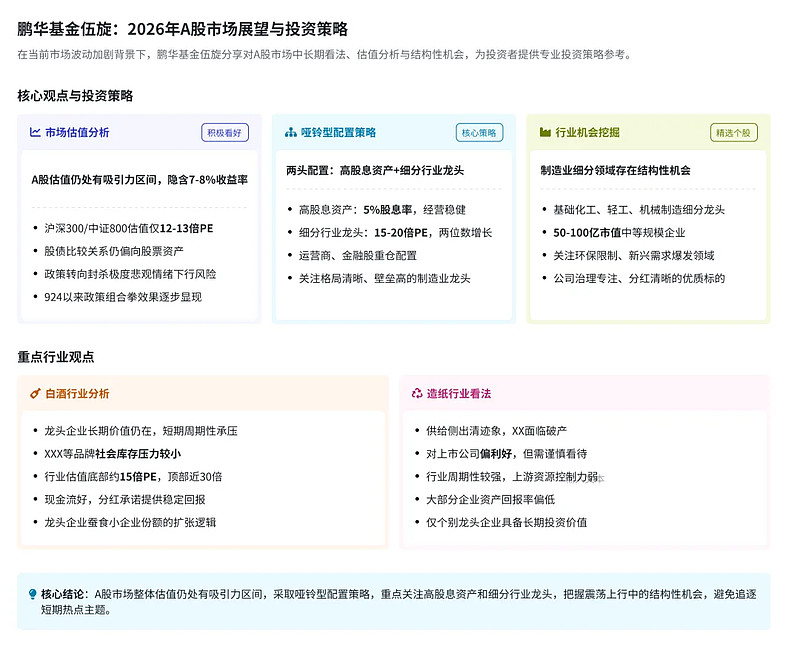Click '基础化工、轻工、机械制造细分龙头' bullet

click(x=639, y=210)
